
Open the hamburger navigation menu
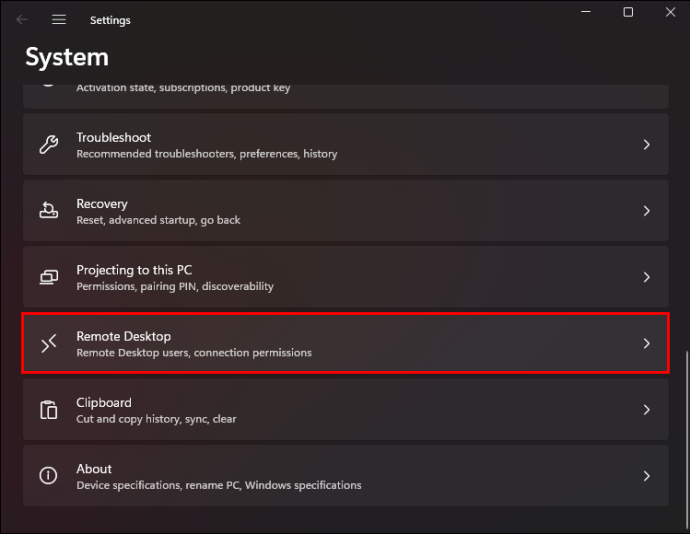(59, 20)
